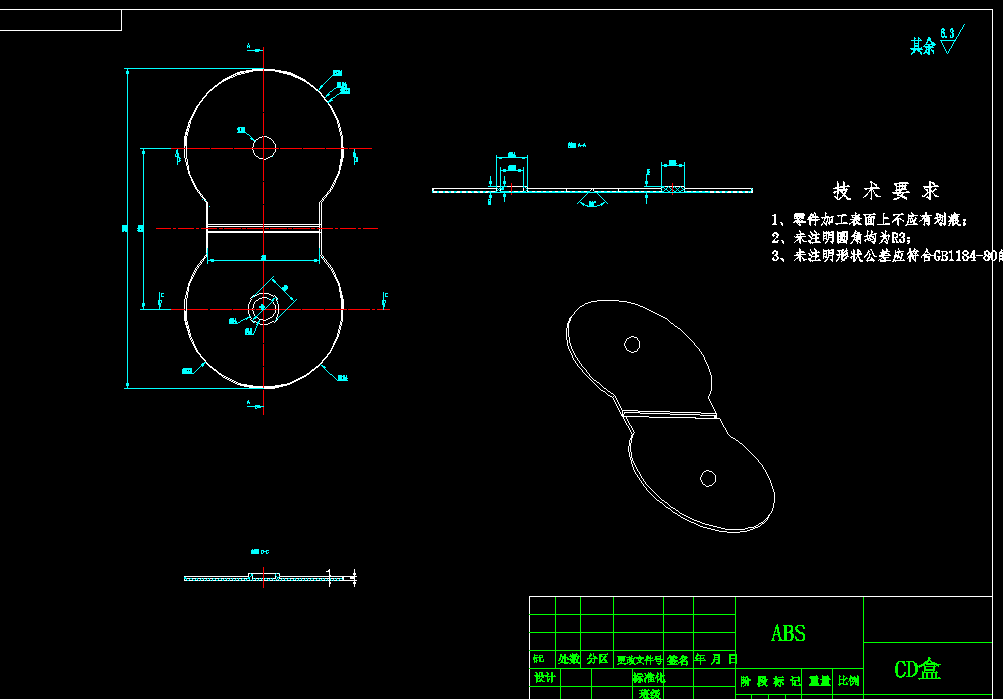Select the 技术要求 heading text

pyautogui.click(x=885, y=191)
